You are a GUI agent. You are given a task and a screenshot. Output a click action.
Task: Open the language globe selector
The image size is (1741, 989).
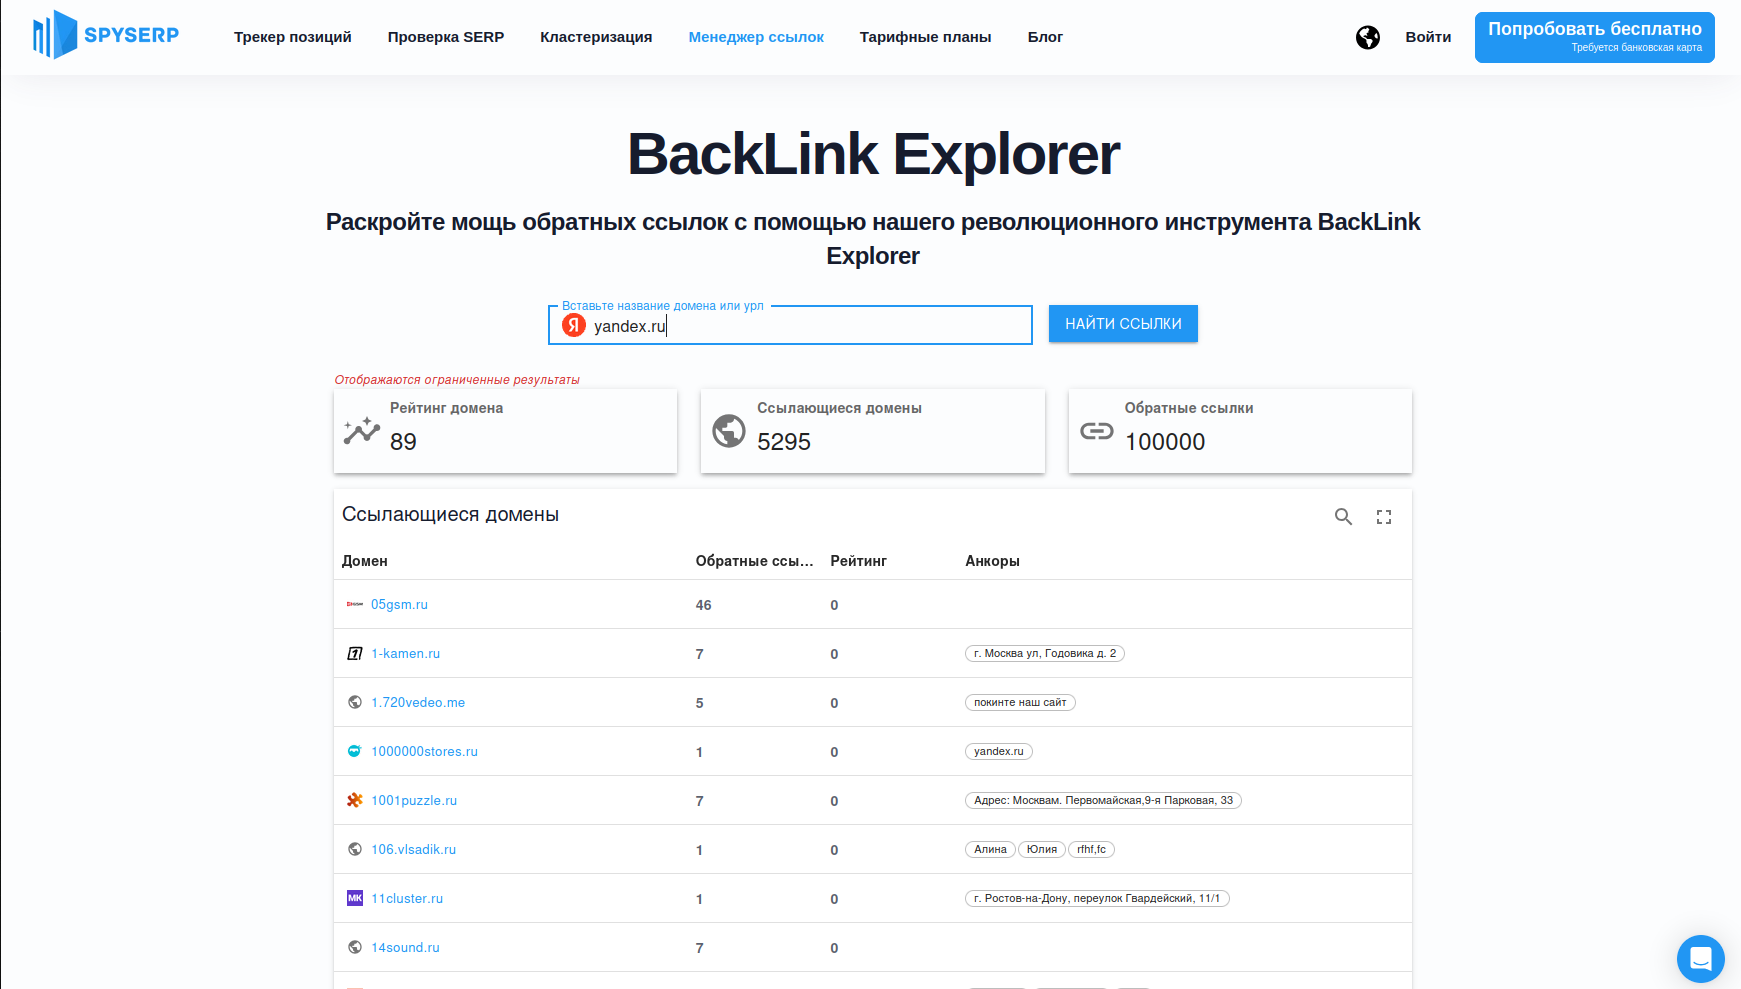[x=1367, y=37]
